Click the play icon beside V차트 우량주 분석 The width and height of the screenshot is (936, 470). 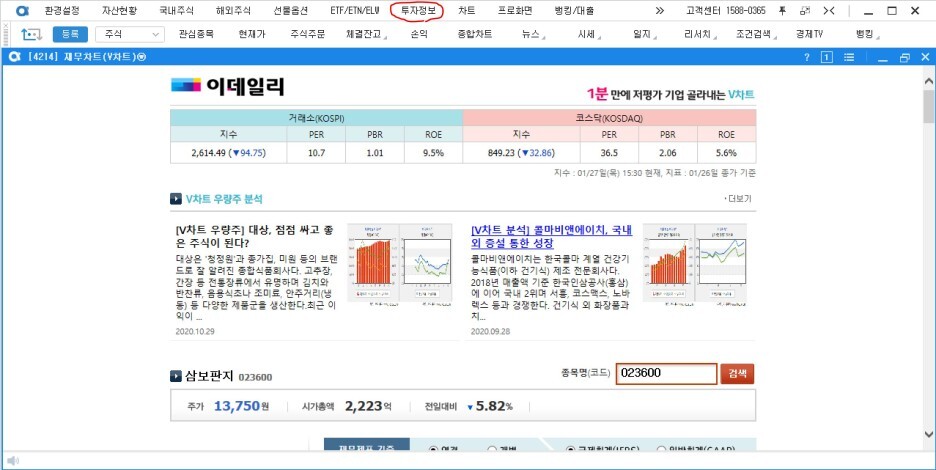click(x=176, y=199)
